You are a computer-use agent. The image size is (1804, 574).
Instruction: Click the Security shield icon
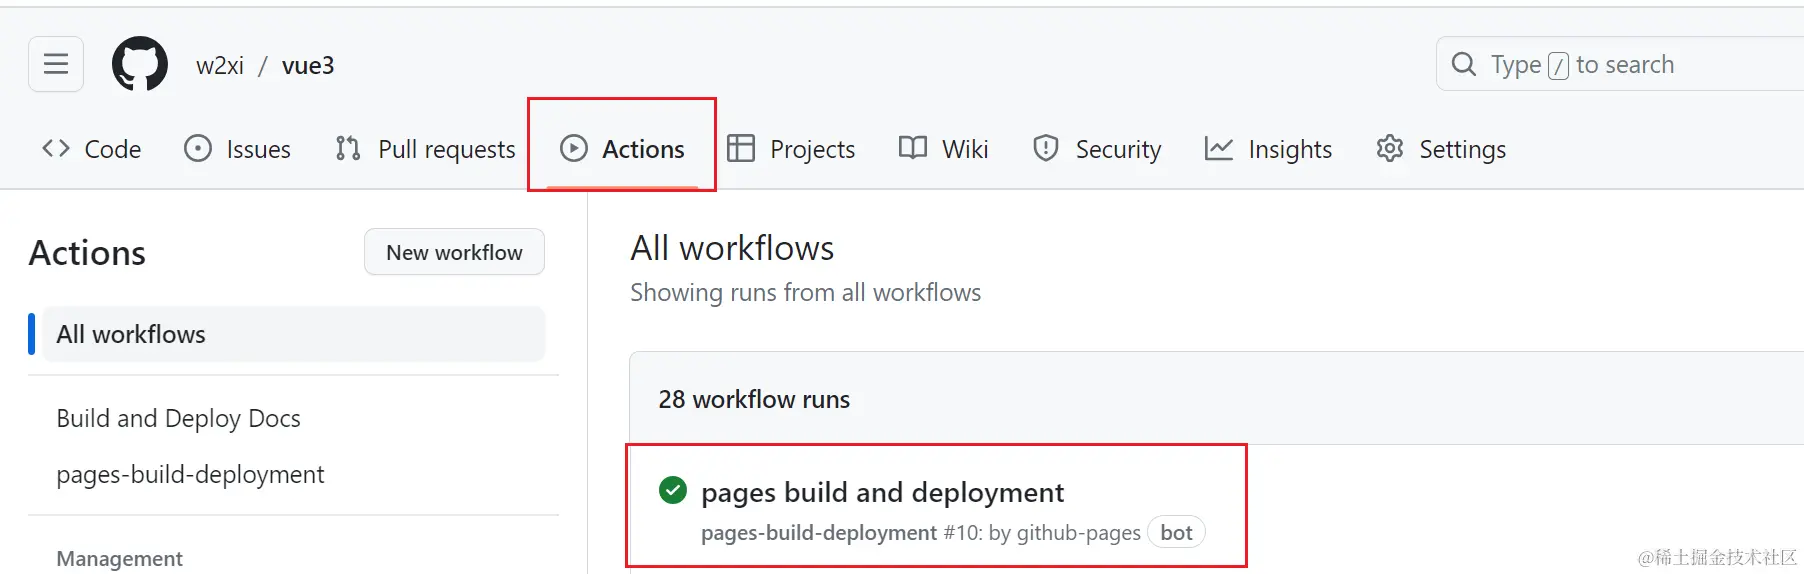click(1046, 149)
